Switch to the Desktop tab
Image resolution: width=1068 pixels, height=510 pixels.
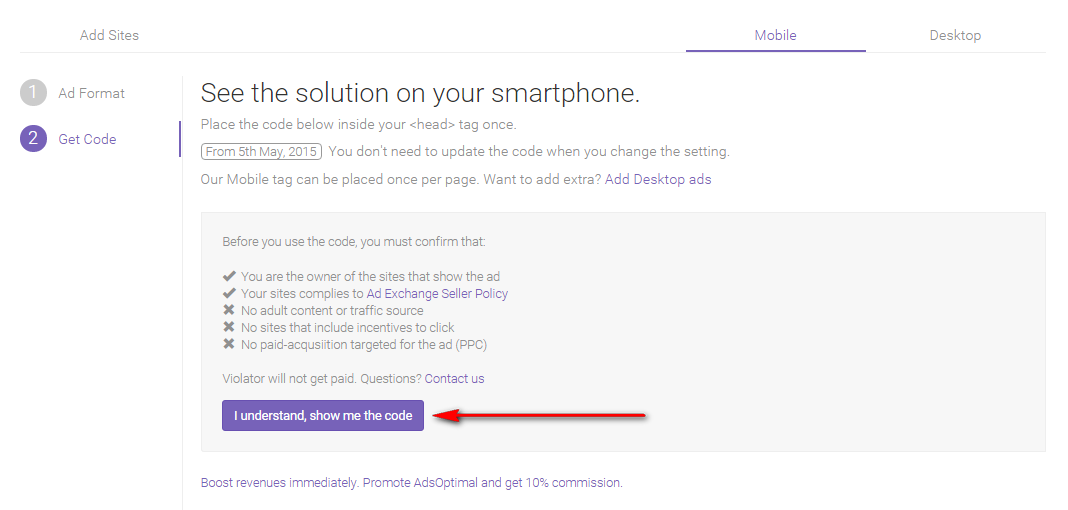(955, 35)
